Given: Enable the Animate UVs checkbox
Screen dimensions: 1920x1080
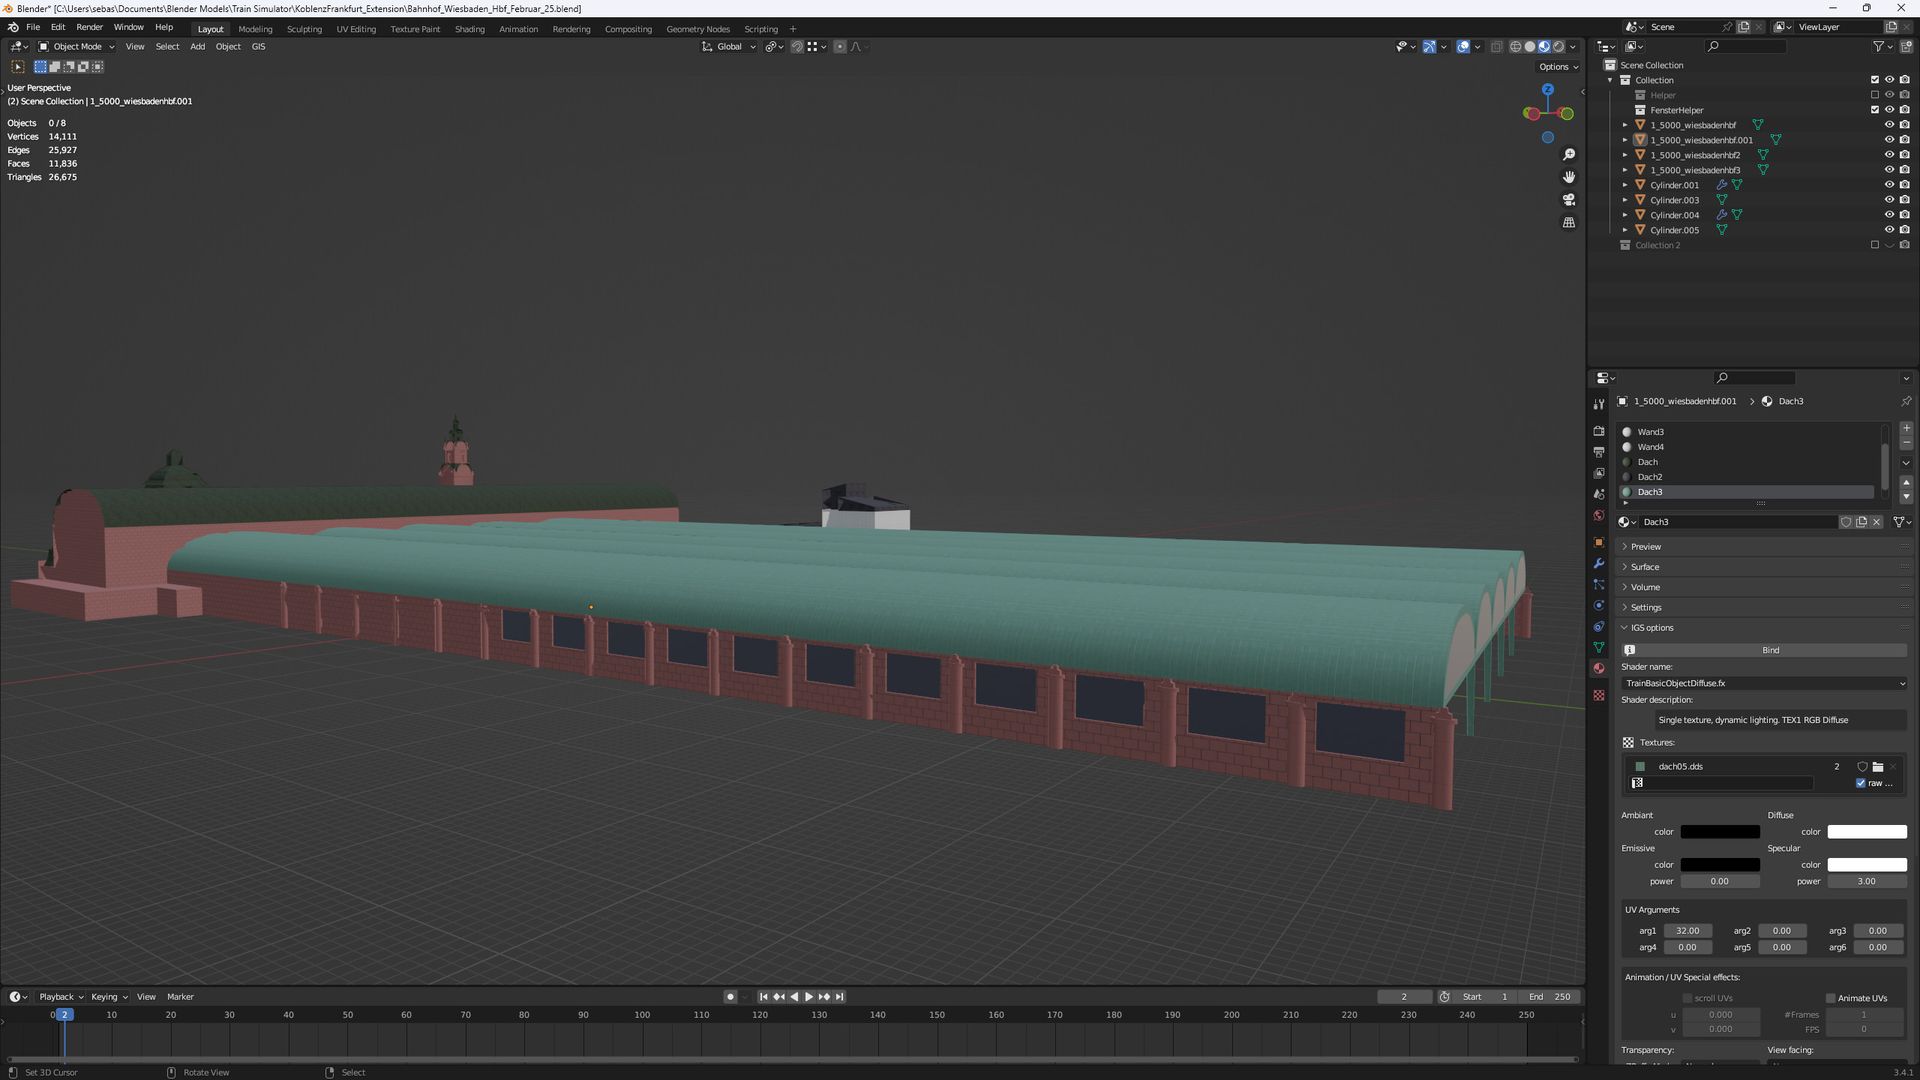Looking at the screenshot, I should (1831, 998).
